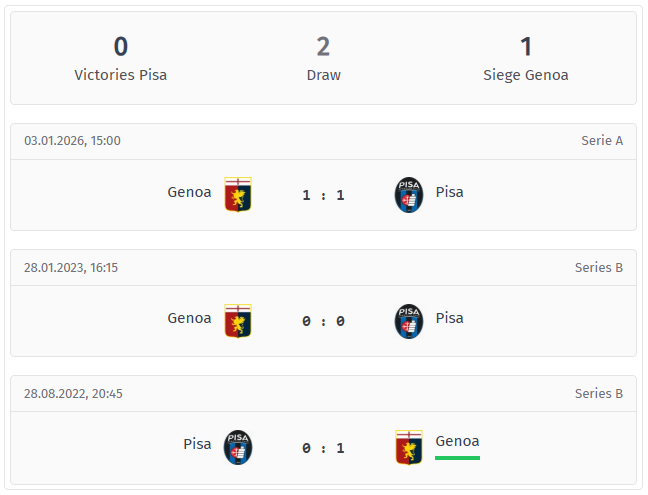
Task: Click Pisa crest in 28.01.2023 match
Action: pyautogui.click(x=409, y=321)
